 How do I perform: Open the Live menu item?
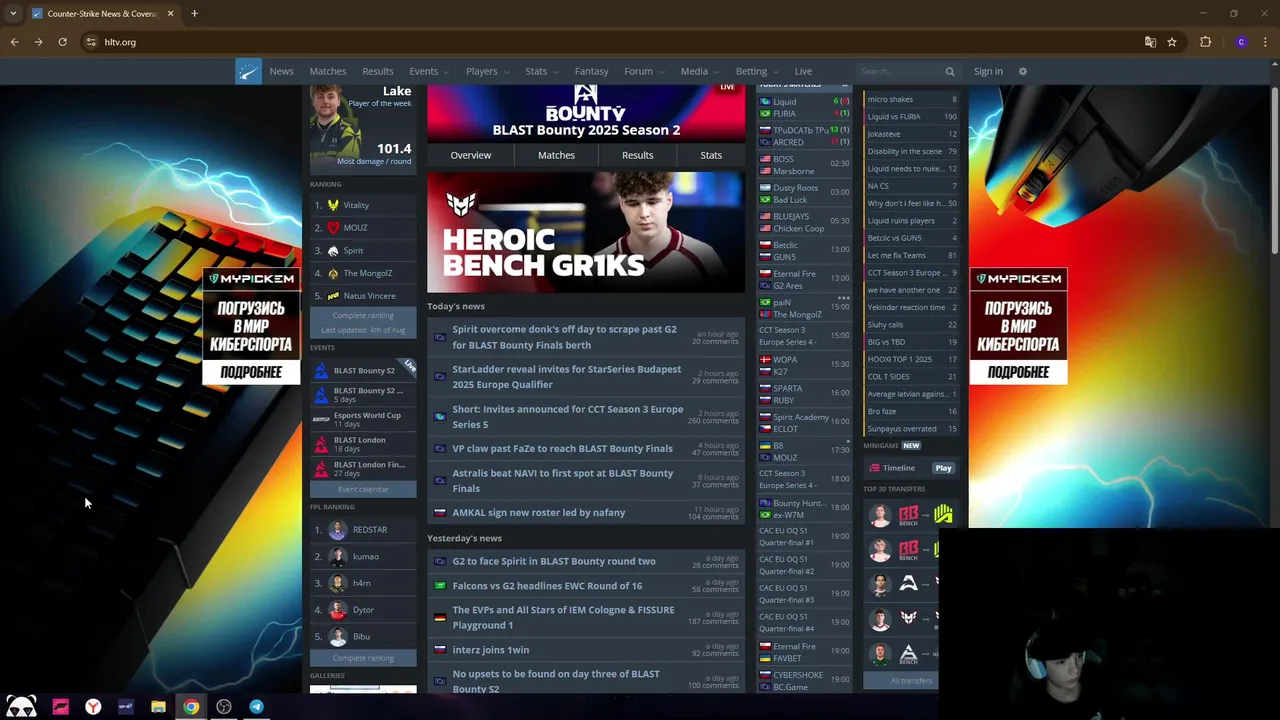click(803, 71)
